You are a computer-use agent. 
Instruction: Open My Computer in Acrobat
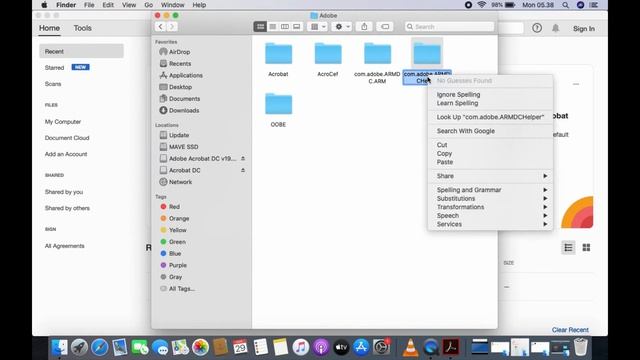click(x=63, y=122)
